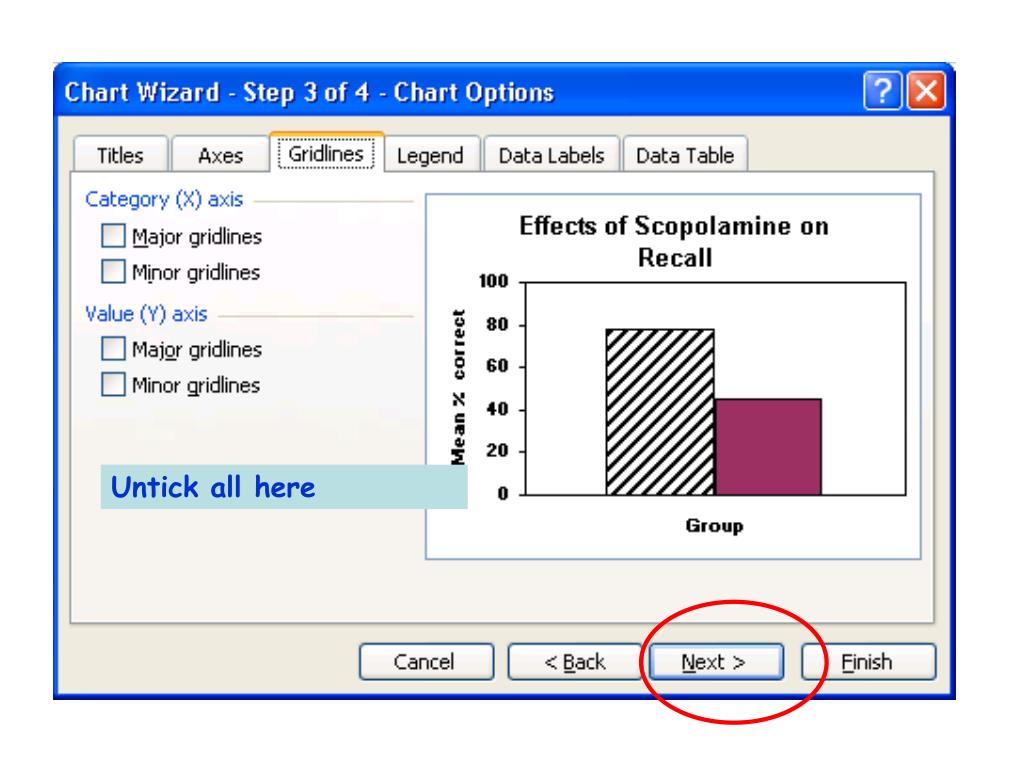Click the 'Mean % correct' axis label
This screenshot has height=768, width=1024.
pos(458,387)
